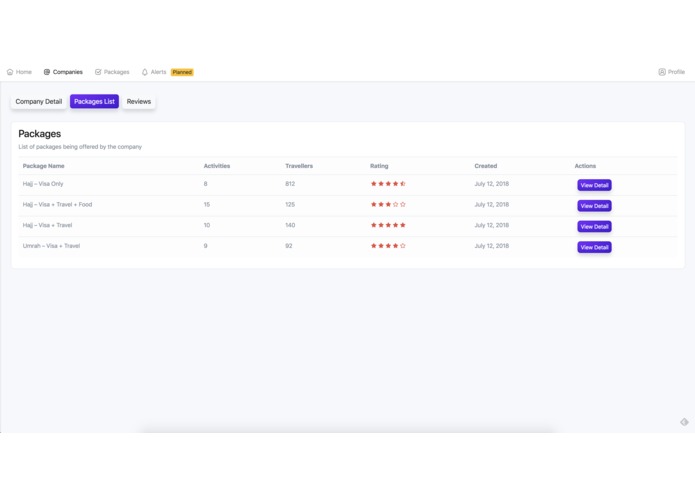Open Companies in the navigation bar
This screenshot has height=494, width=695.
(x=63, y=72)
